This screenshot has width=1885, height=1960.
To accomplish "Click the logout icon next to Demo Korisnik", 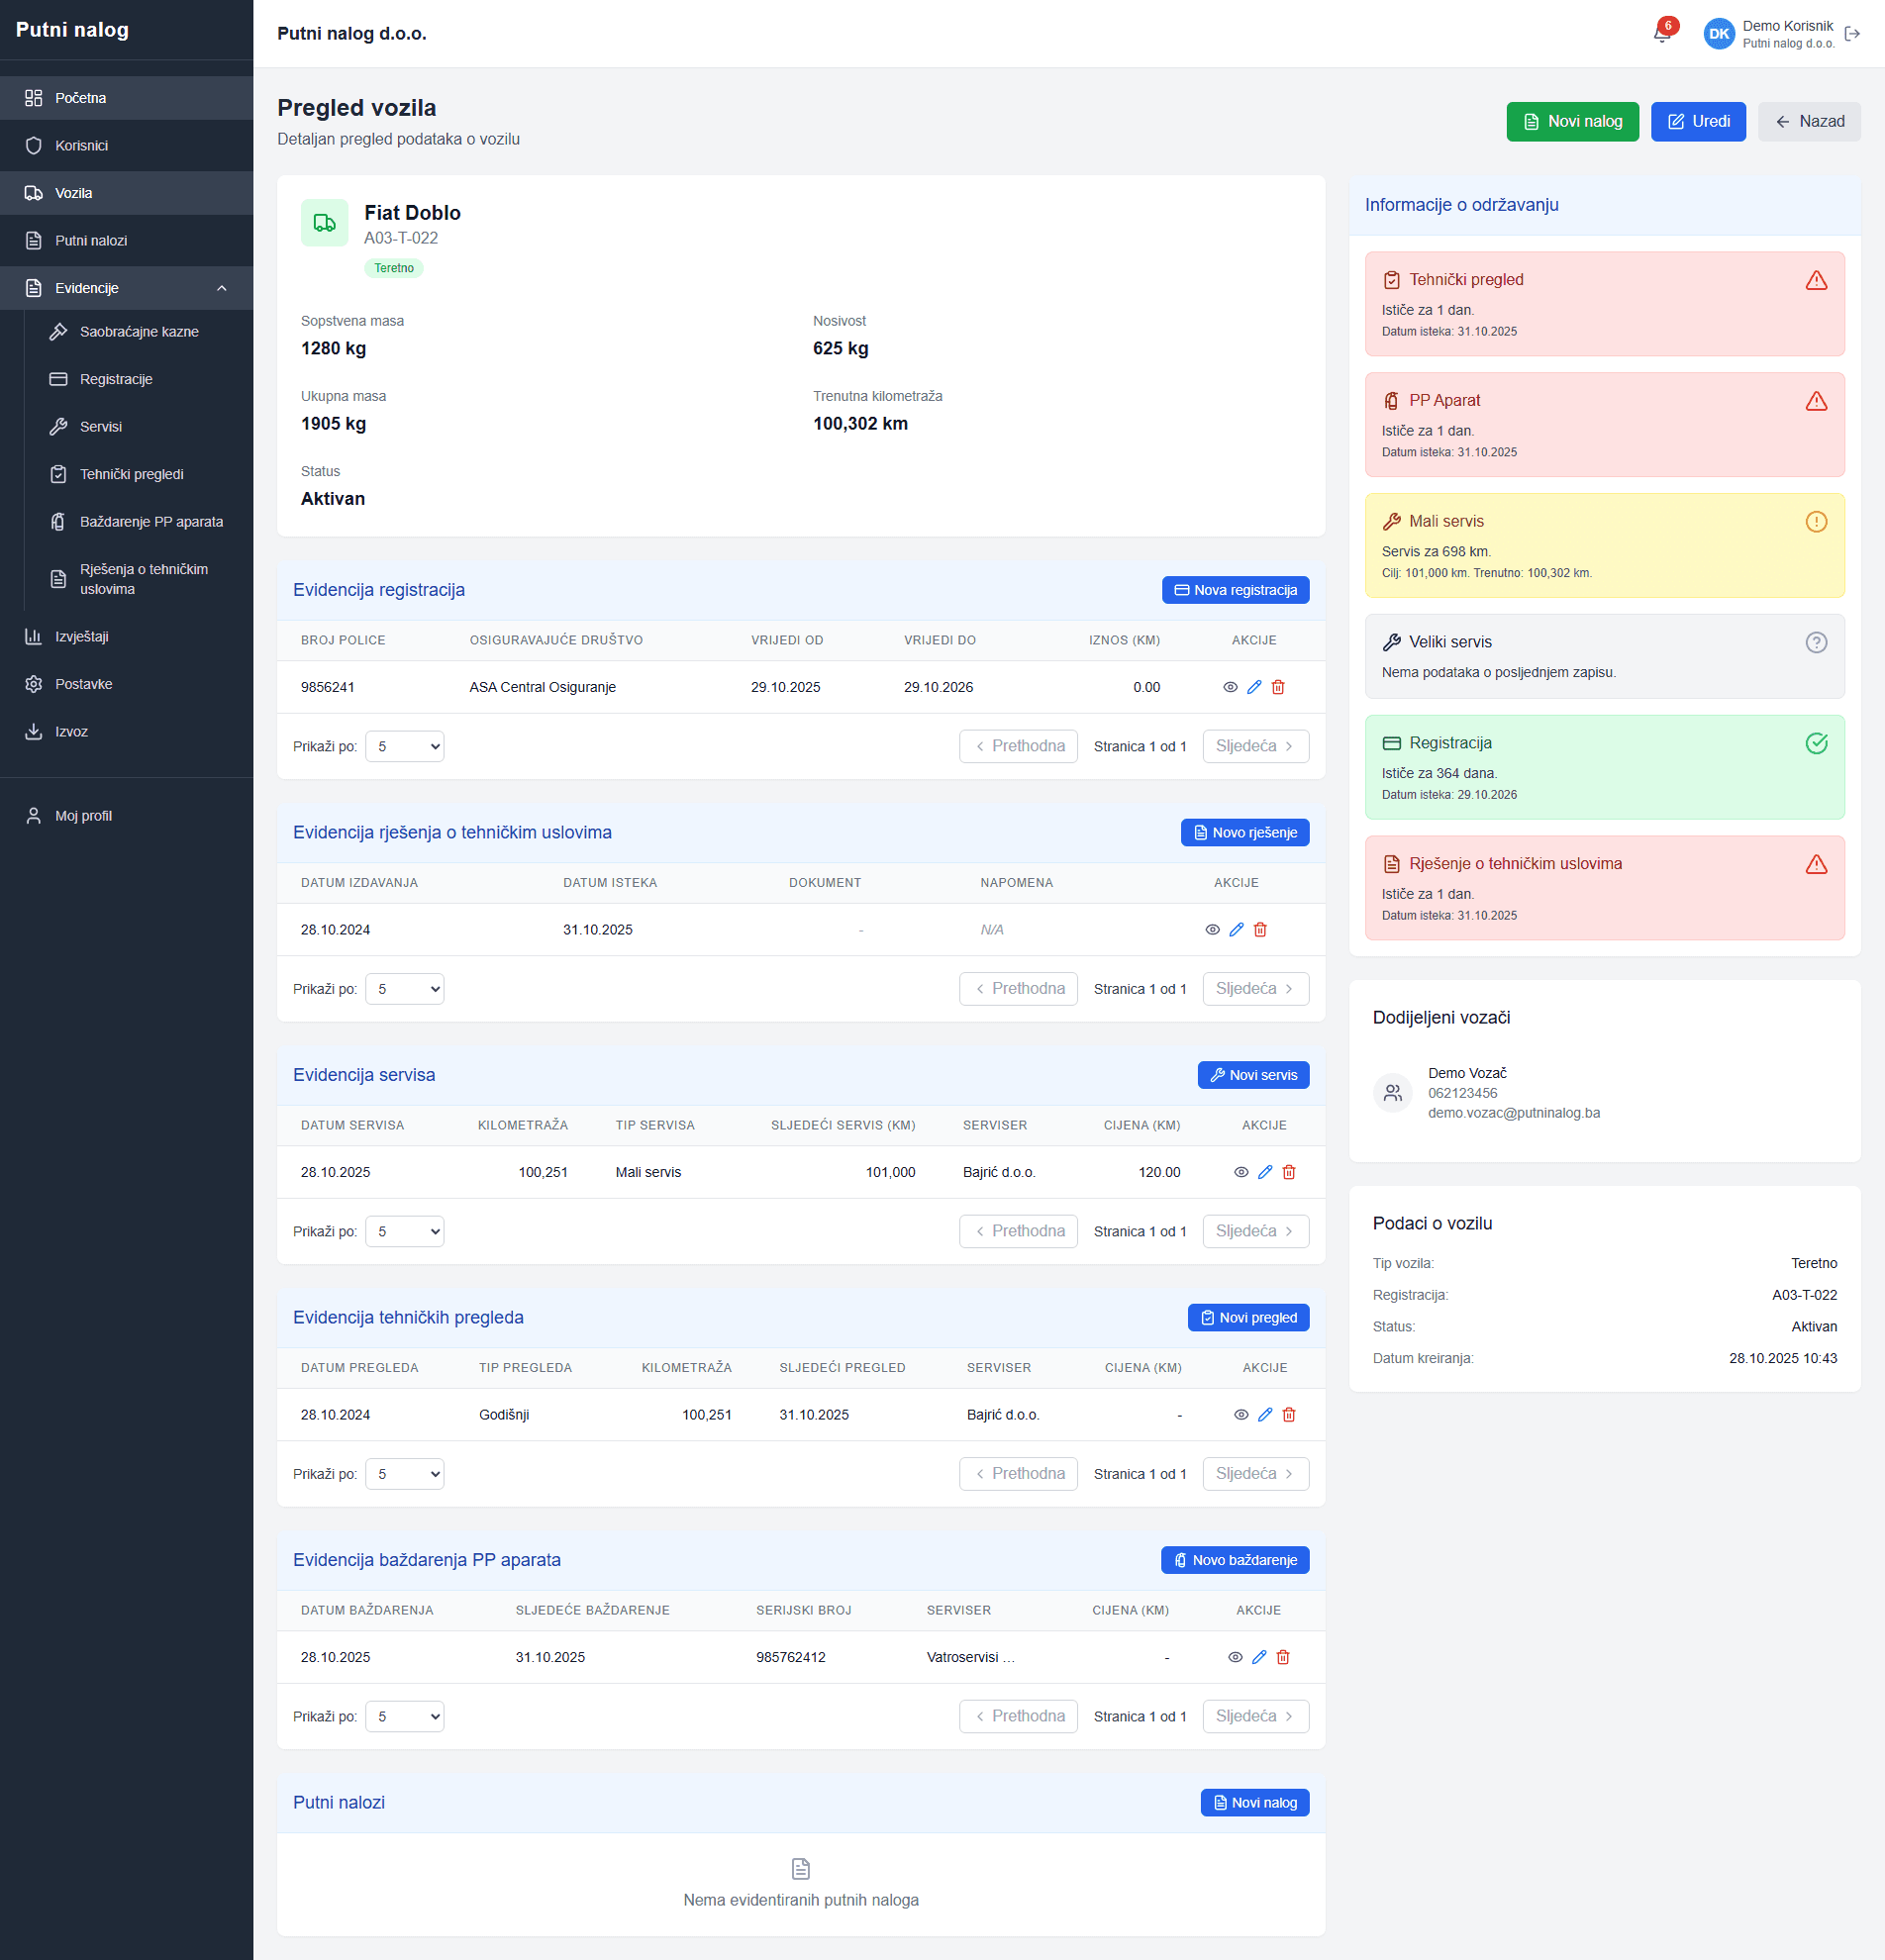I will click(1852, 34).
